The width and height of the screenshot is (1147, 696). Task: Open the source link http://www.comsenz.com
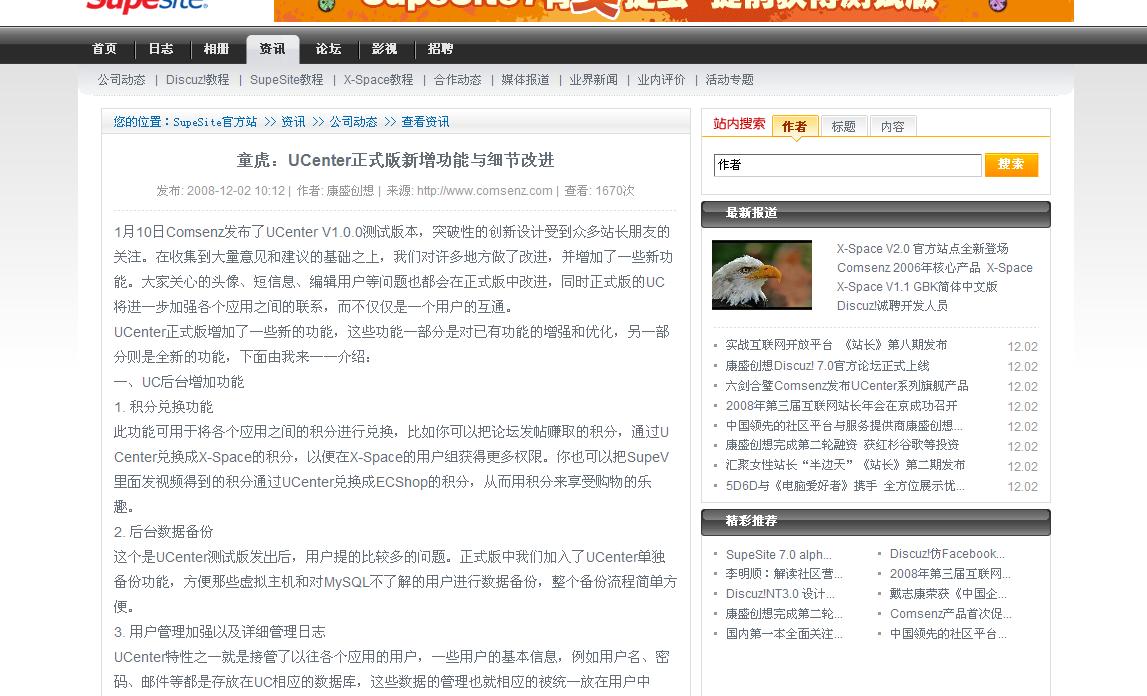click(484, 191)
